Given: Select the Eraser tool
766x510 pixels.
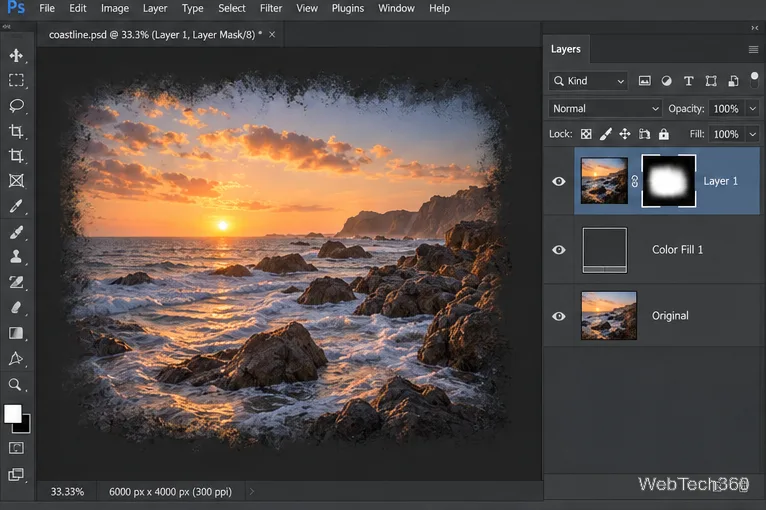Looking at the screenshot, I should click(16, 307).
